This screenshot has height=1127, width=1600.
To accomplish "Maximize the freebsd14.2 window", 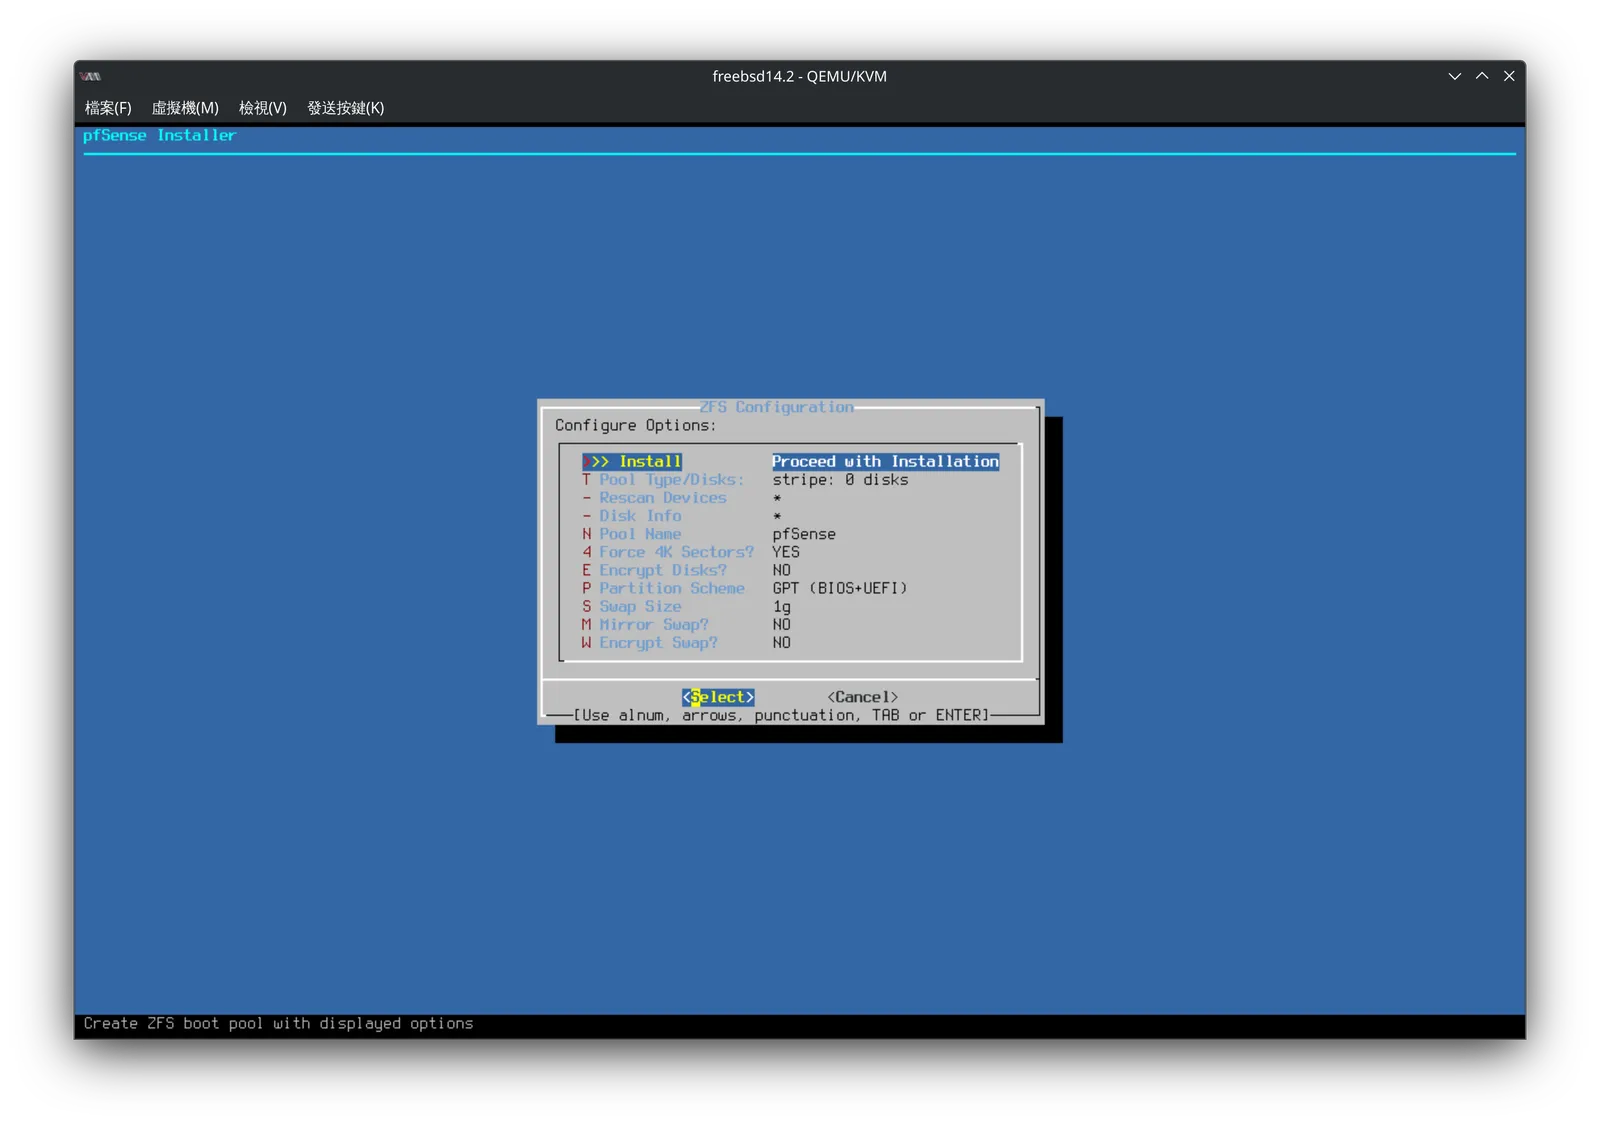I will (x=1482, y=76).
